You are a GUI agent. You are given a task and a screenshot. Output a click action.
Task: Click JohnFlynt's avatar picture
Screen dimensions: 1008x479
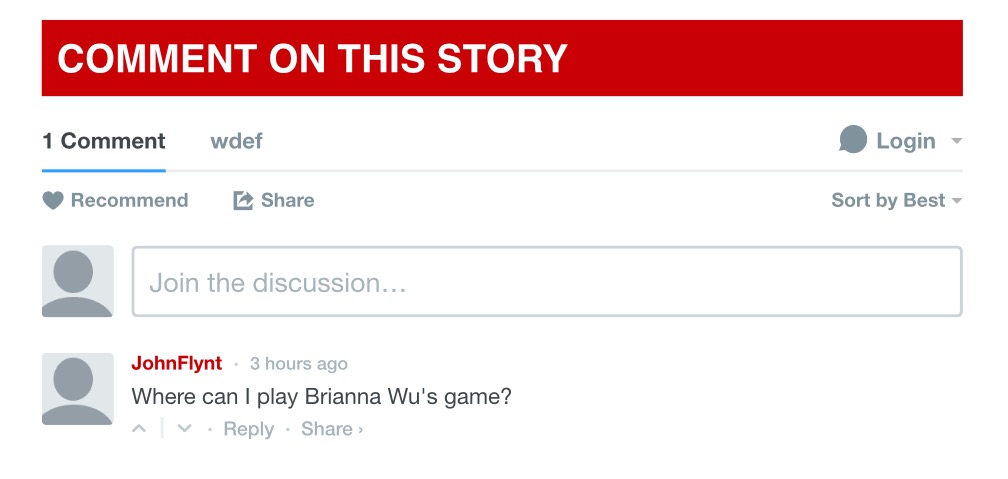[78, 389]
